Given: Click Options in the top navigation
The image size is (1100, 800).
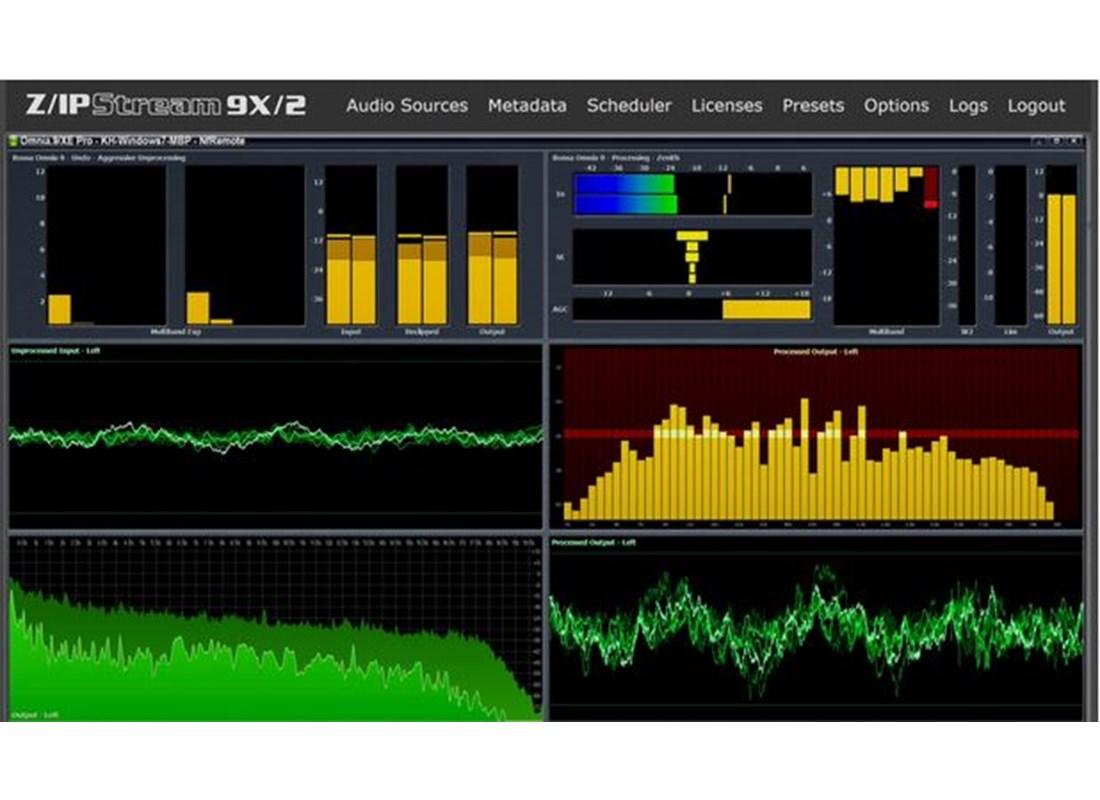Looking at the screenshot, I should [x=896, y=106].
